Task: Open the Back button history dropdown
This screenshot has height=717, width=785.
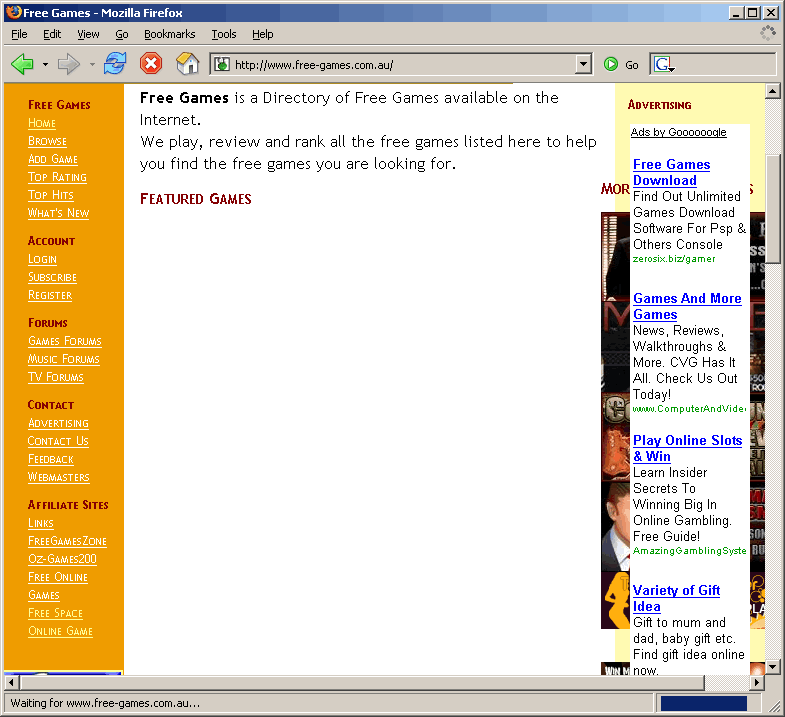Action: (x=45, y=65)
